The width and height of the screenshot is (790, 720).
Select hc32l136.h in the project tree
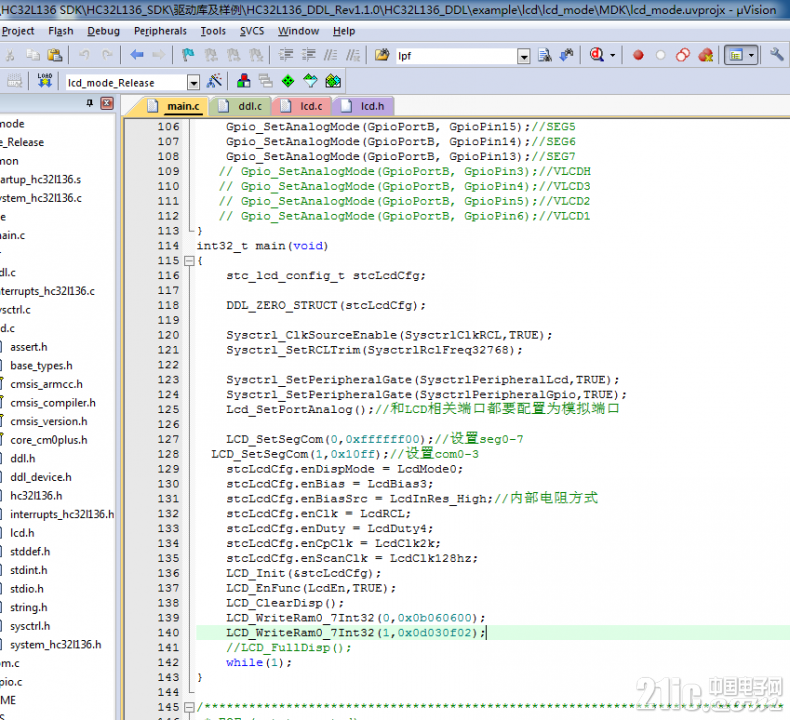(36, 496)
